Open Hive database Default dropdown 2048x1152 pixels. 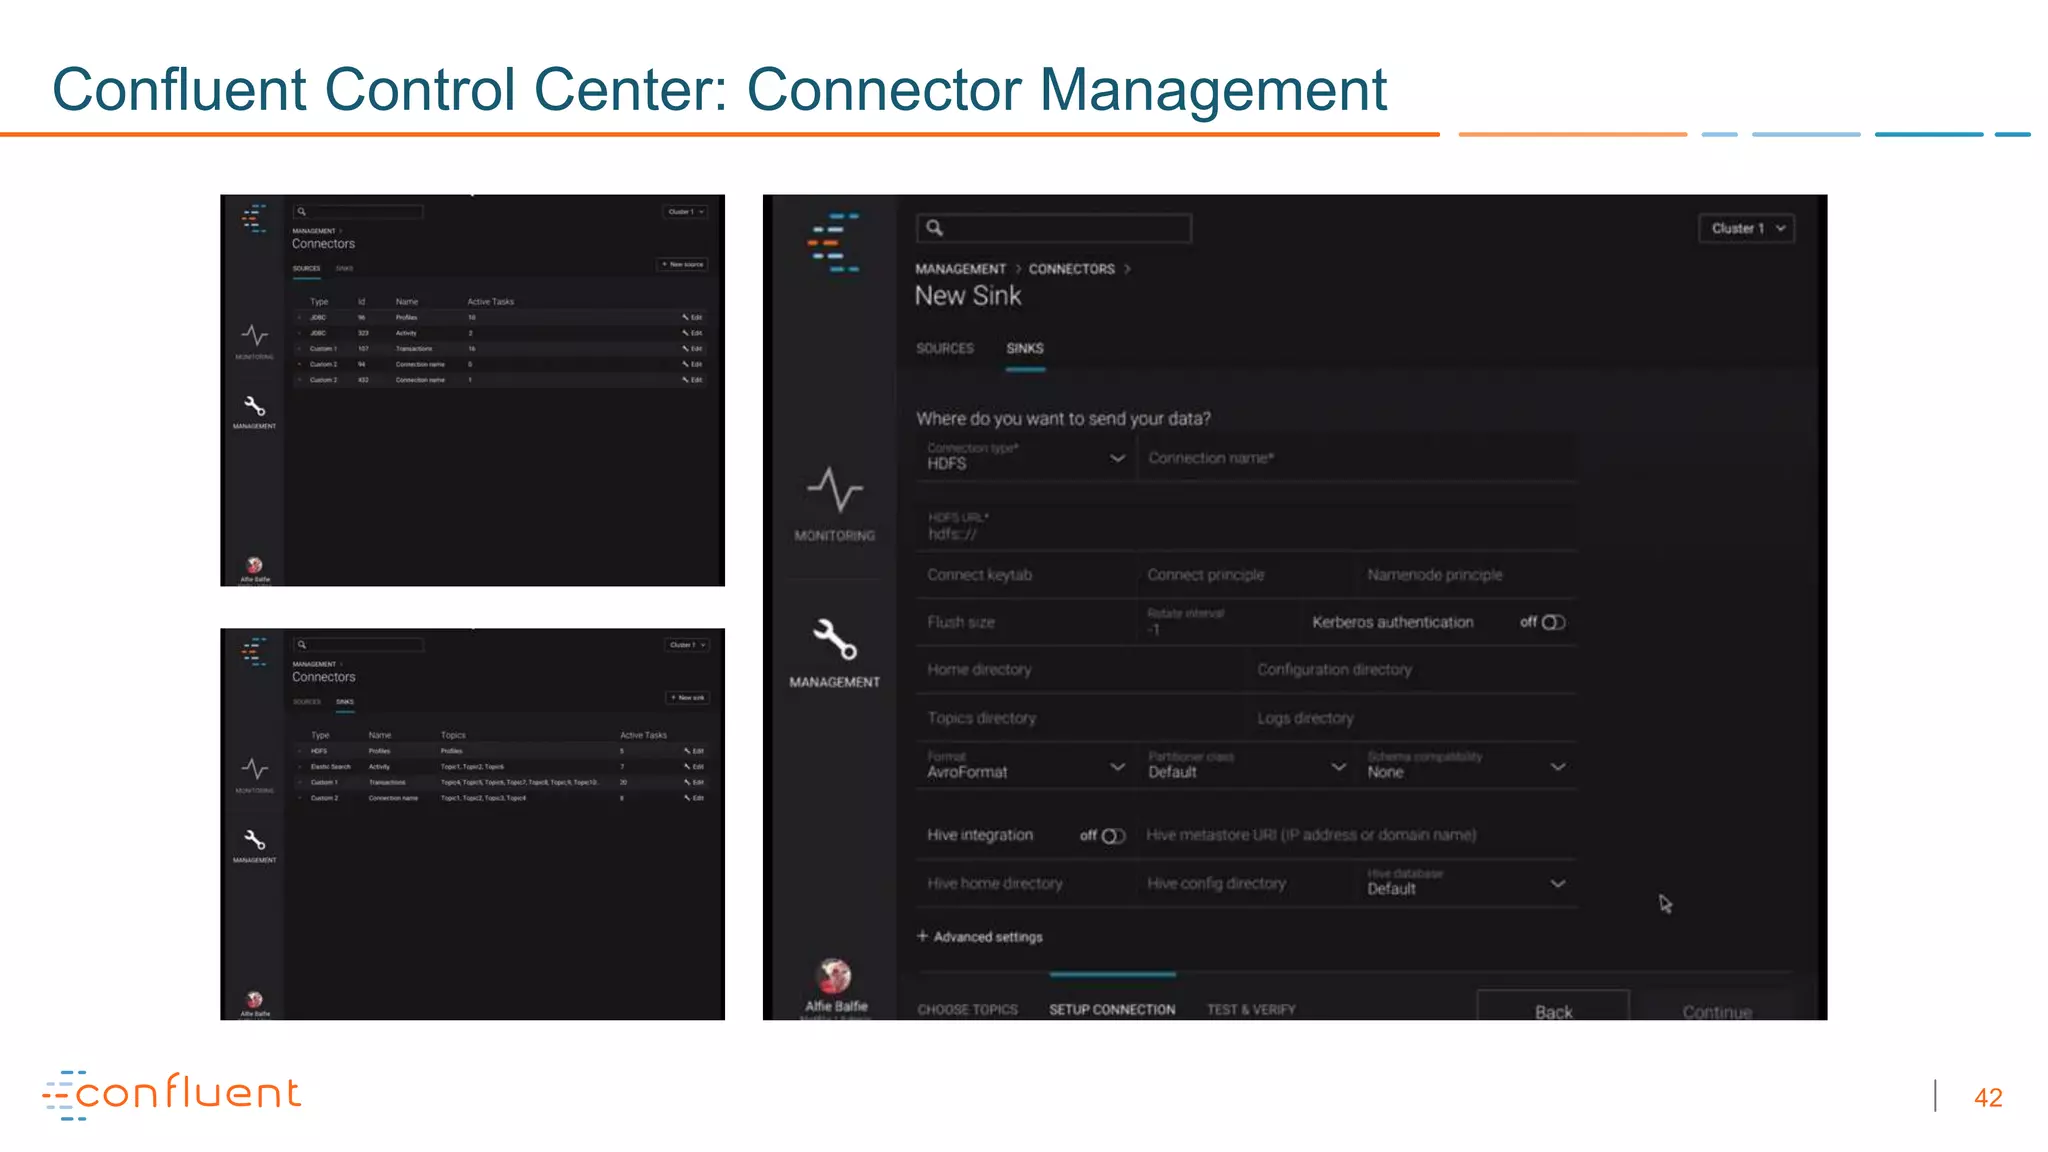1467,883
